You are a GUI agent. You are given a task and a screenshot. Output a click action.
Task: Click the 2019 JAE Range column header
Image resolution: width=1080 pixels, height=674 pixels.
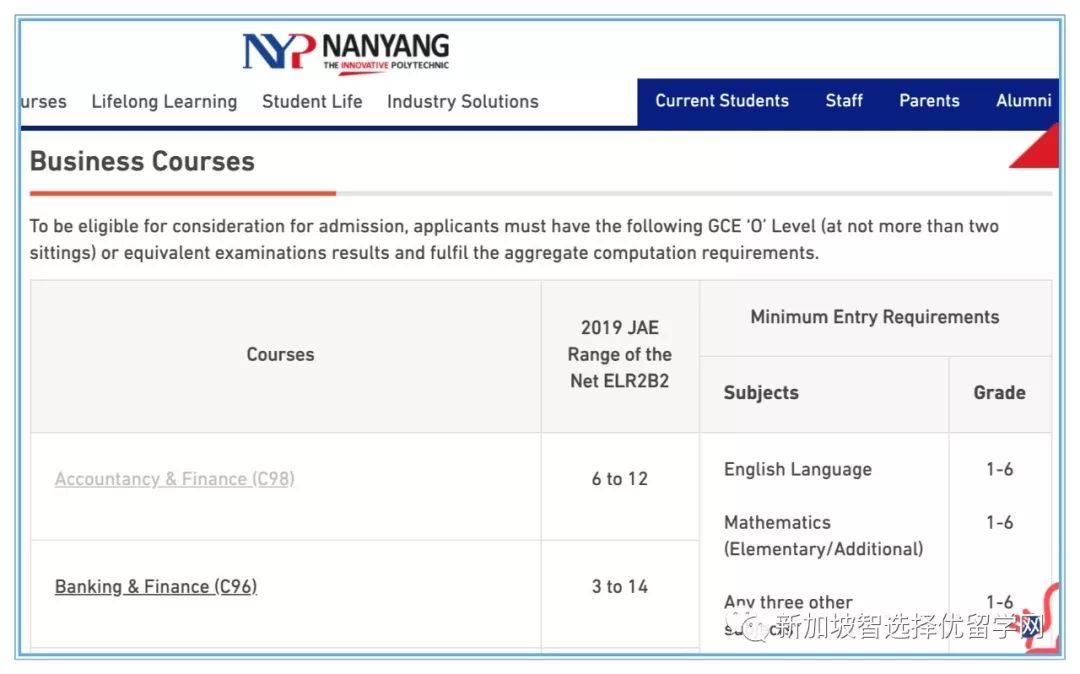click(x=620, y=354)
